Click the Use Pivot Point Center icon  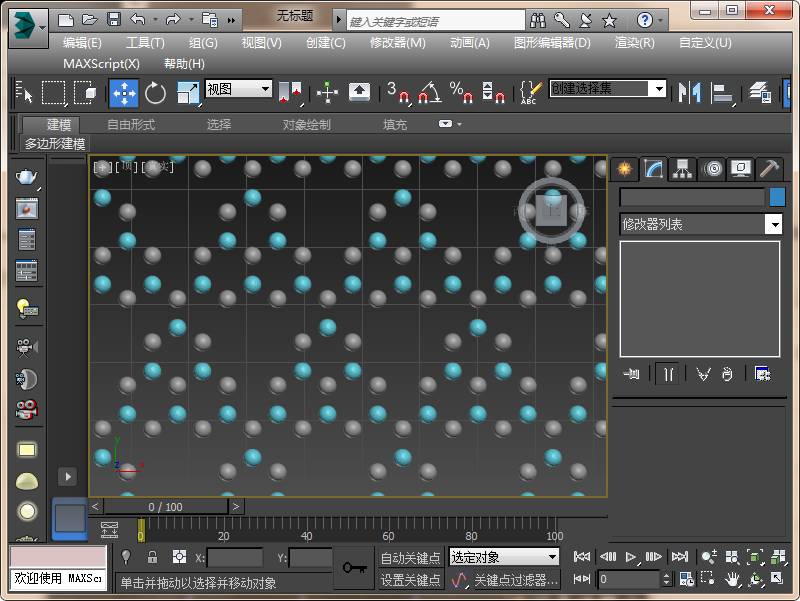tap(290, 93)
